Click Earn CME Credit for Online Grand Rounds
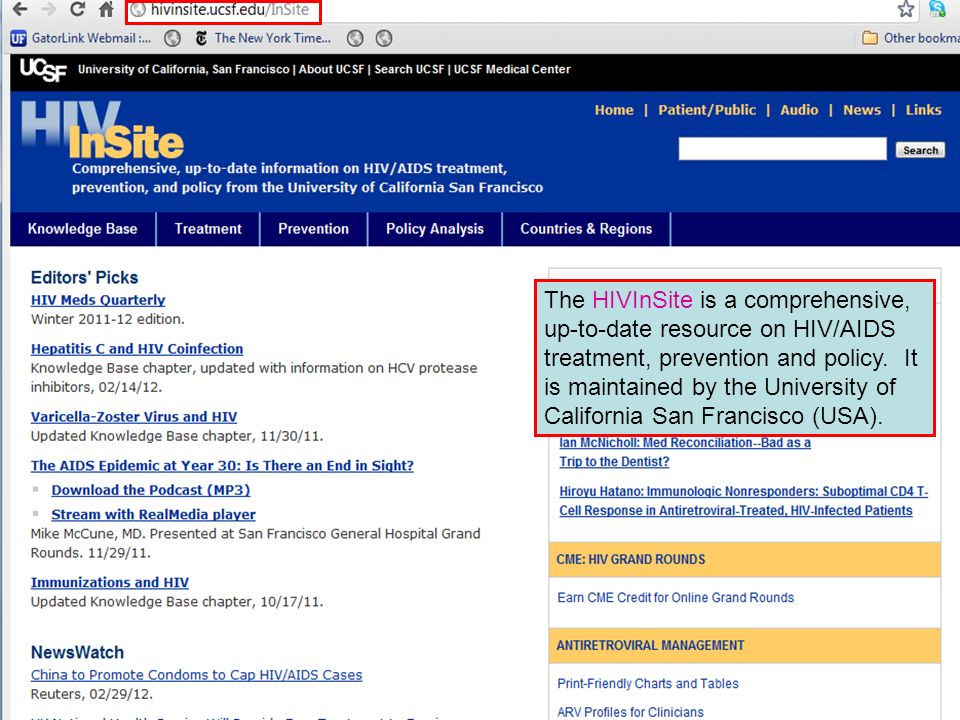 click(675, 598)
